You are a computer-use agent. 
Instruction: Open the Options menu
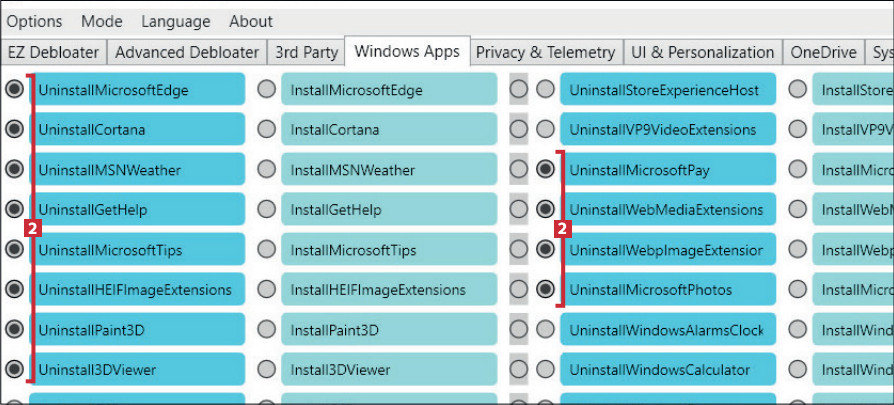pyautogui.click(x=34, y=21)
